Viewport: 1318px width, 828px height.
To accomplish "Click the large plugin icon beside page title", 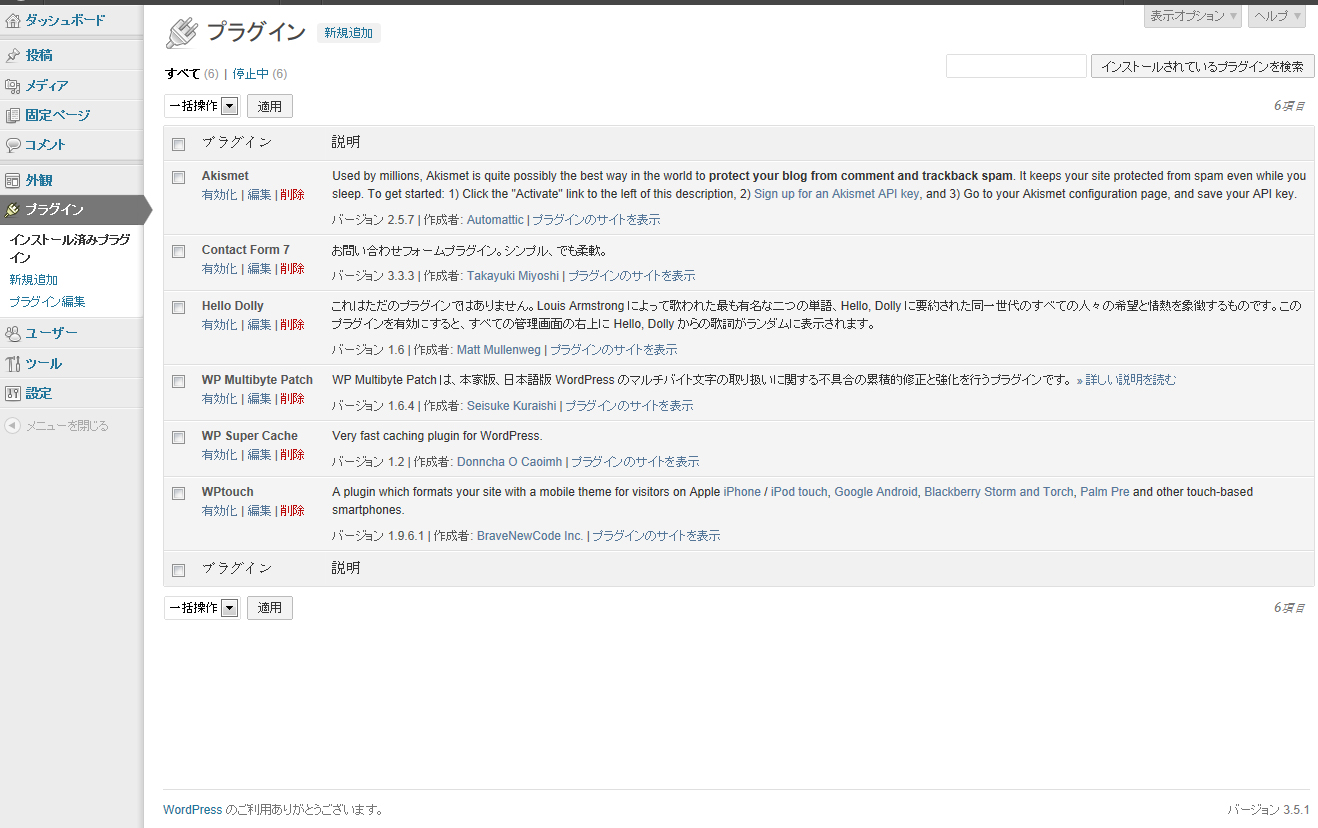I will point(182,33).
